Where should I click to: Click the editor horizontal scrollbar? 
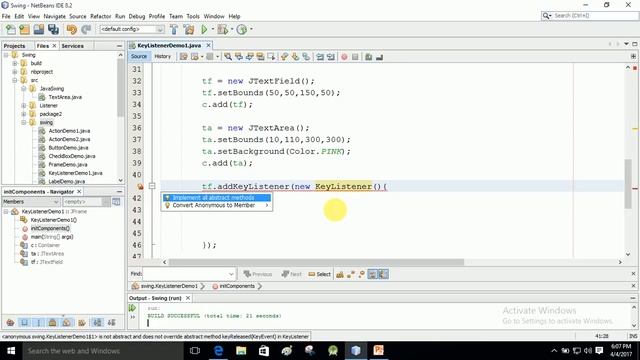coord(316,262)
